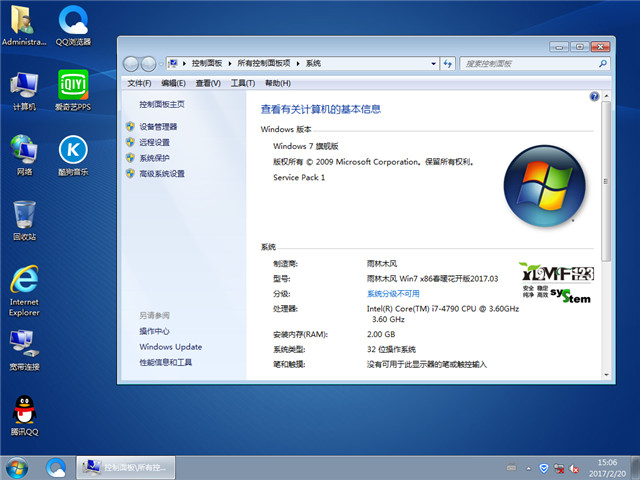Click the Service Pack 1 text

click(299, 178)
